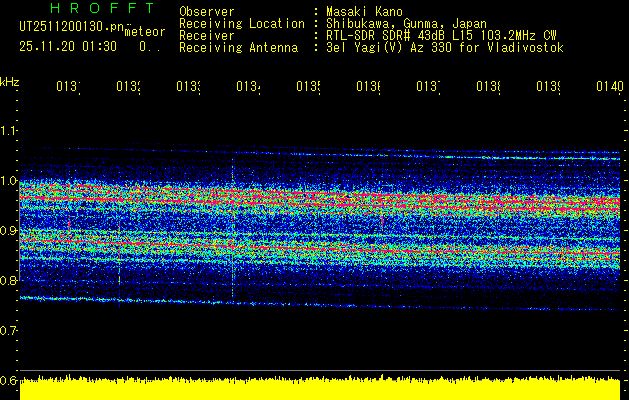Click the 0132 time axis marker
The image size is (629, 400).
pos(128,87)
